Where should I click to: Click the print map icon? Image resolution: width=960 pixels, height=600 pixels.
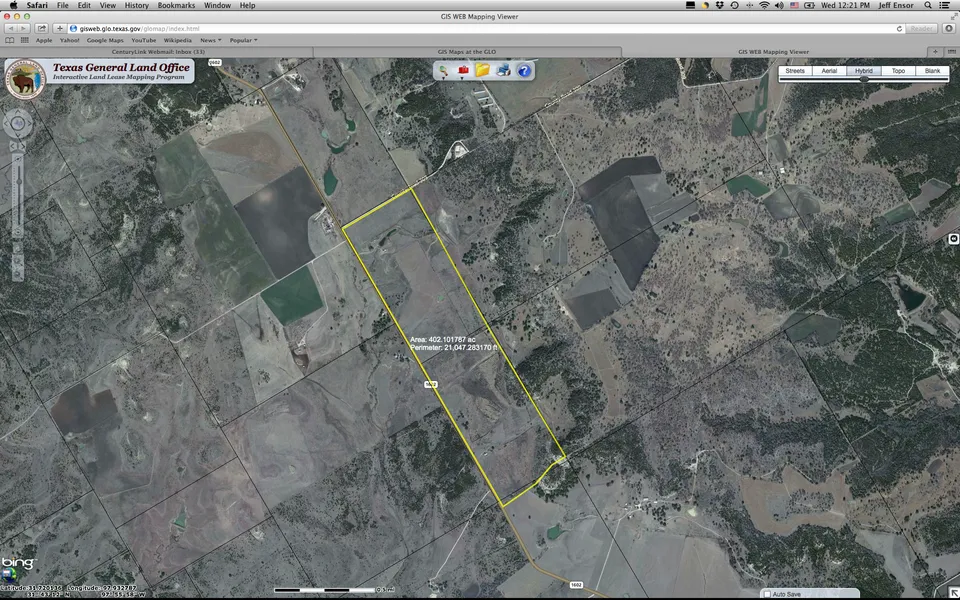coord(504,70)
